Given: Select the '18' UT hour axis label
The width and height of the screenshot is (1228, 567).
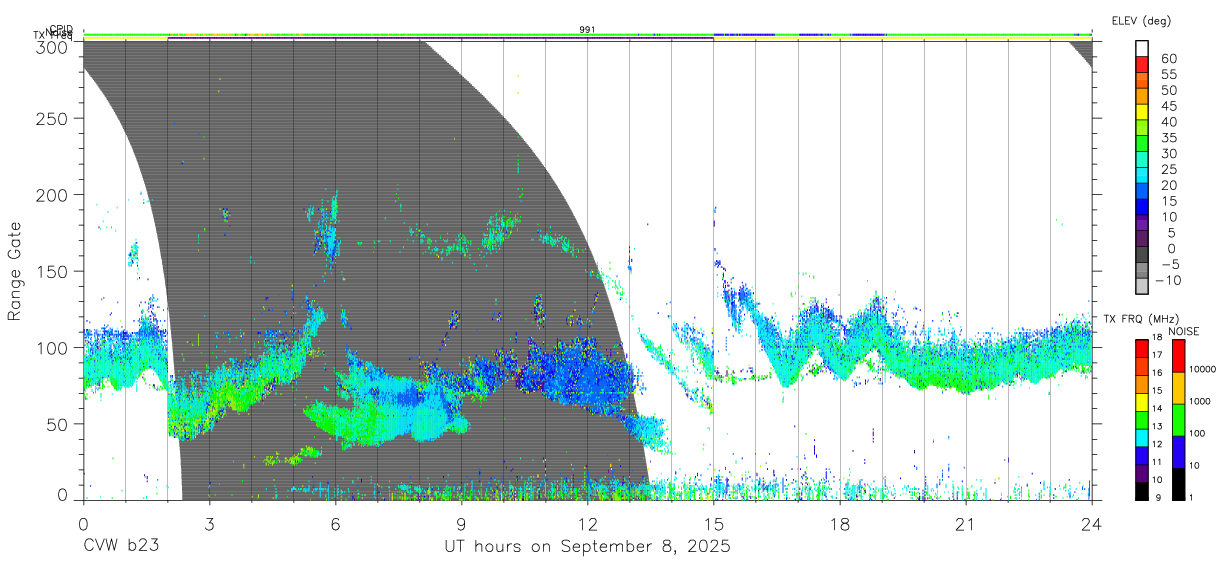Looking at the screenshot, I should 840,524.
